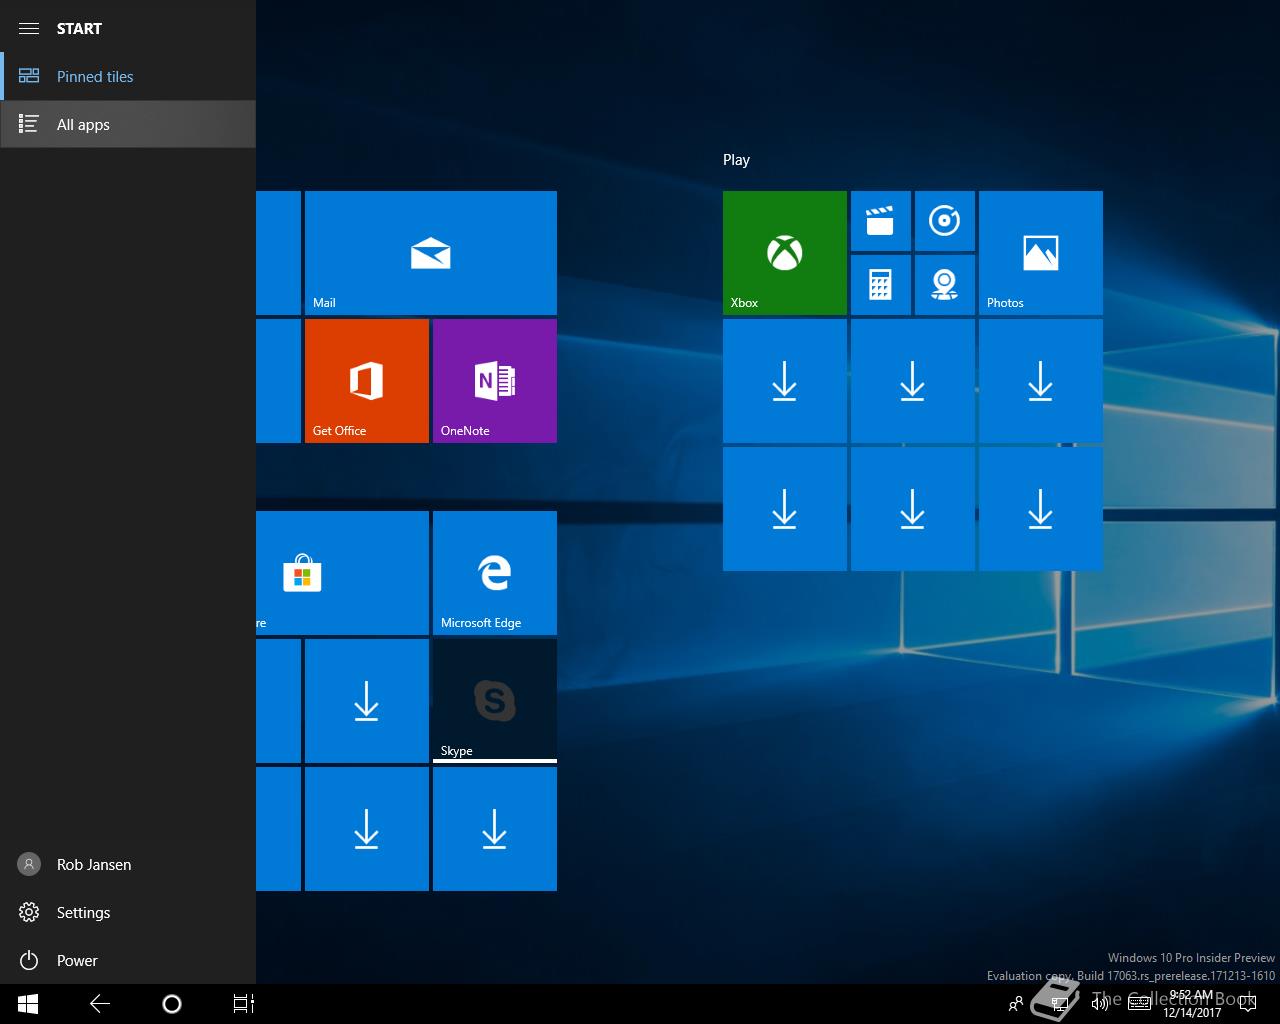The image size is (1280, 1024).
Task: Open the Photos tile
Action: (x=1041, y=253)
